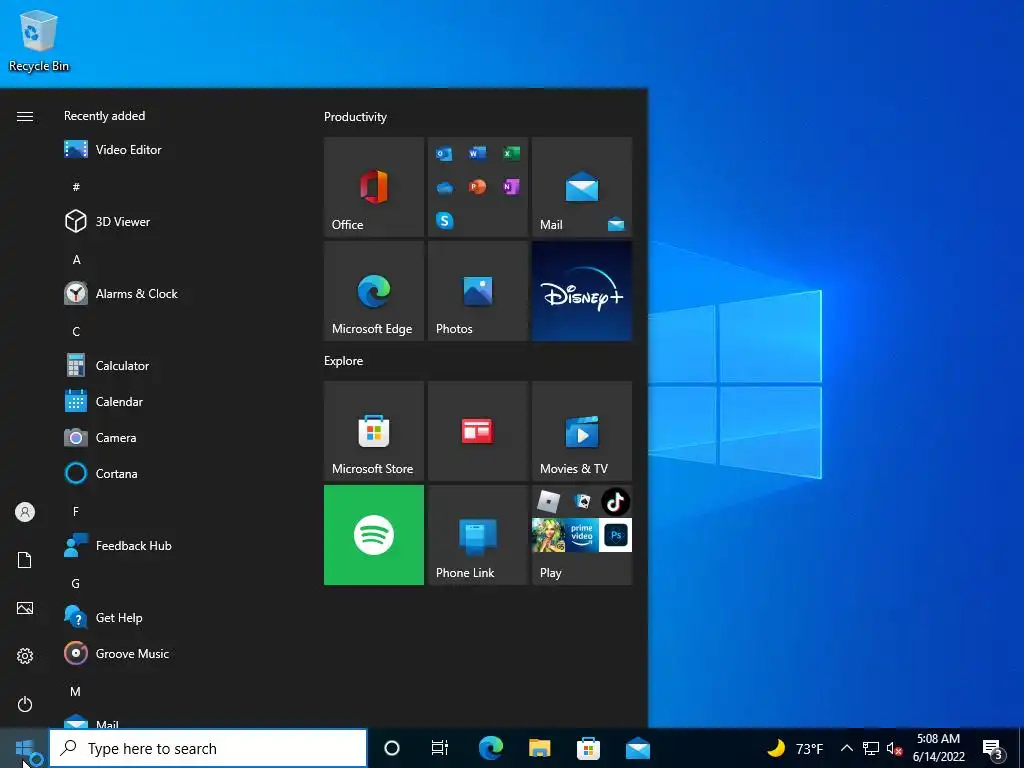Open 3D Viewer app
This screenshot has height=768, width=1024.
[107, 221]
